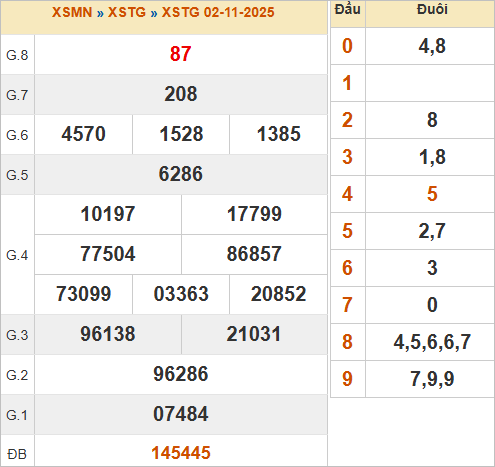Click the G.5 row label

[x=17, y=175]
